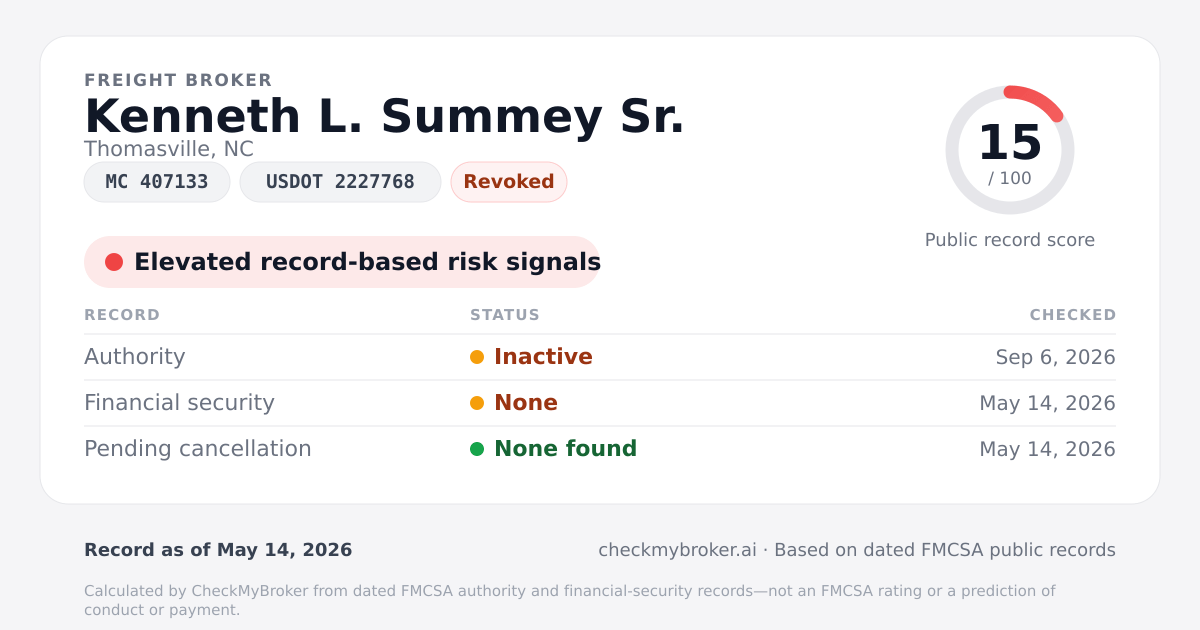Click the Elevated record-based risk signals banner
Image resolution: width=1200 pixels, height=630 pixels.
coord(342,262)
